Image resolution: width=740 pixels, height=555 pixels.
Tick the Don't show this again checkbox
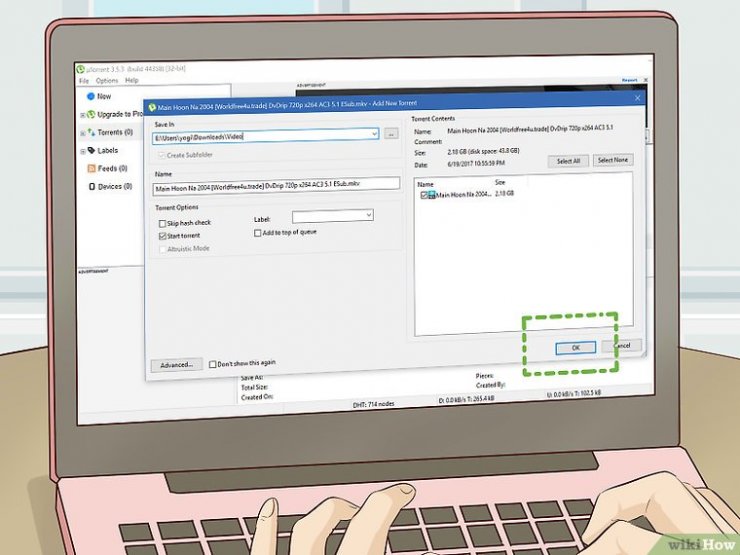coord(212,364)
